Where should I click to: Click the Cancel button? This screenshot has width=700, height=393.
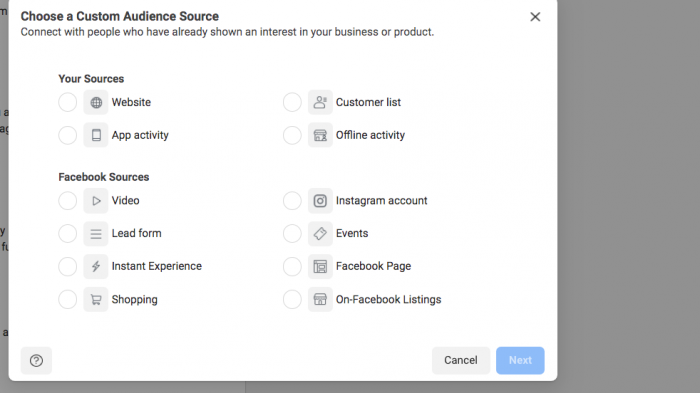(461, 360)
